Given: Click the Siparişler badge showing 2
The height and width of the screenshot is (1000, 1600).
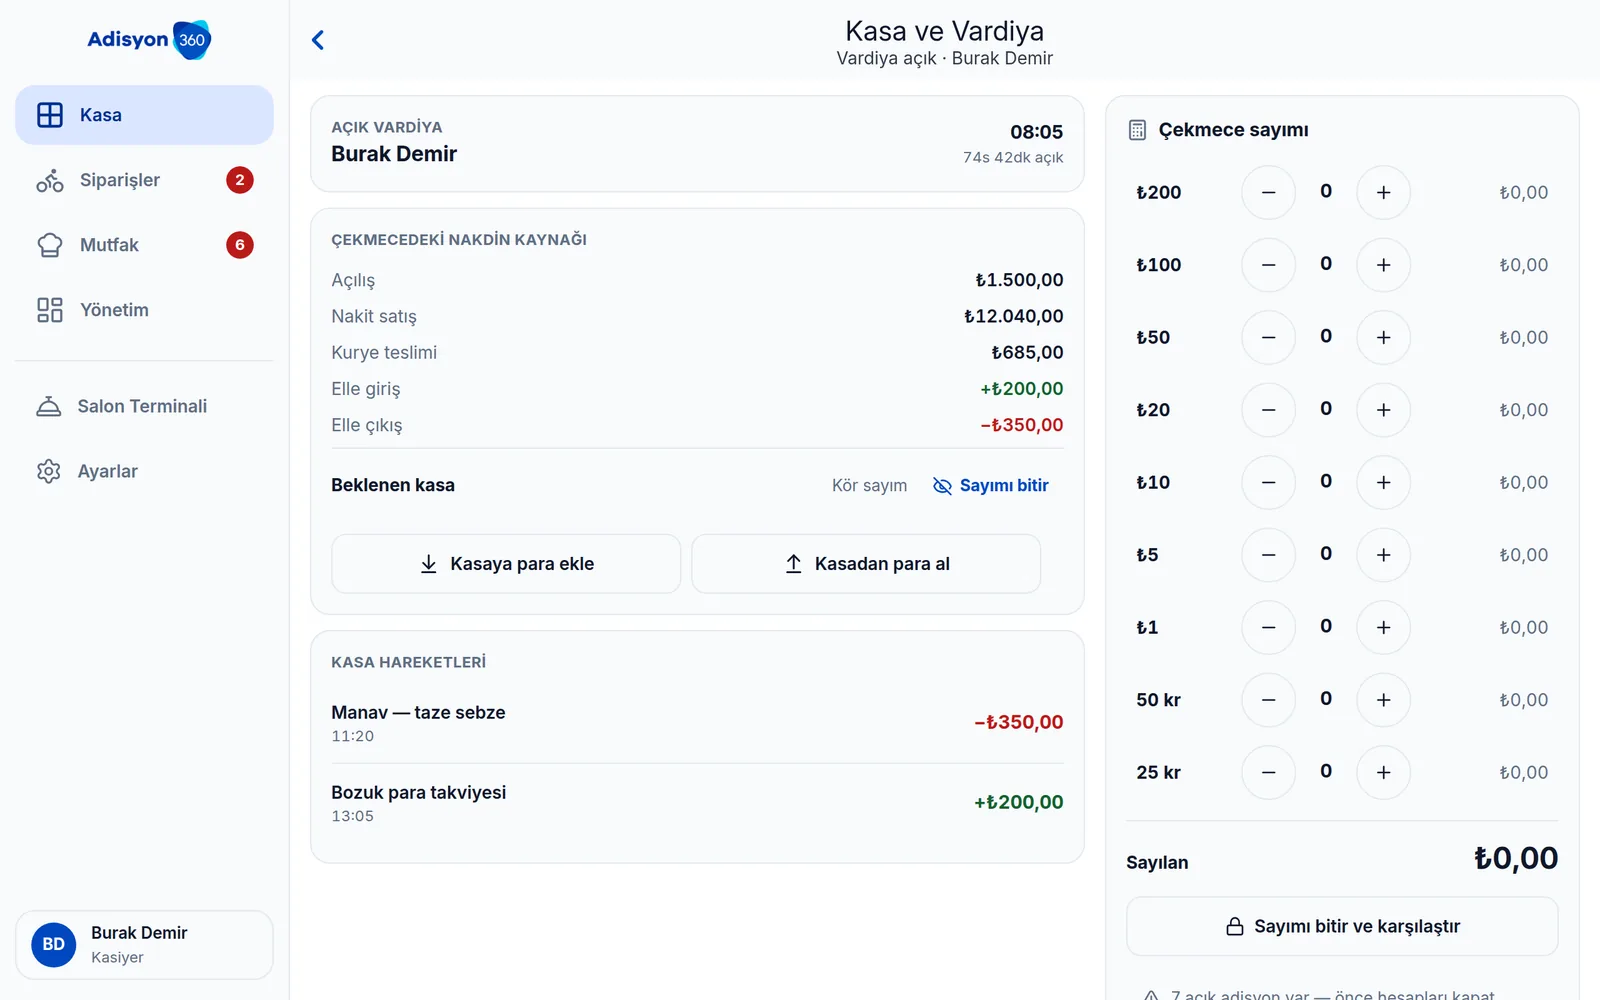Looking at the screenshot, I should click(240, 180).
